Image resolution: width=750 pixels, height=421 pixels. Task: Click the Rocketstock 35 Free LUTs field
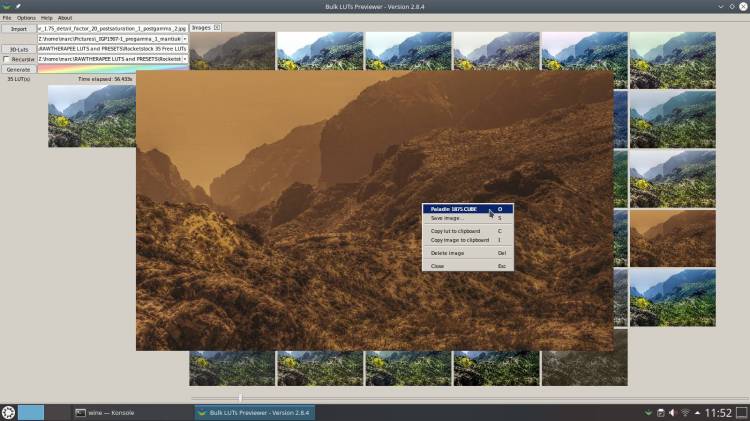113,49
